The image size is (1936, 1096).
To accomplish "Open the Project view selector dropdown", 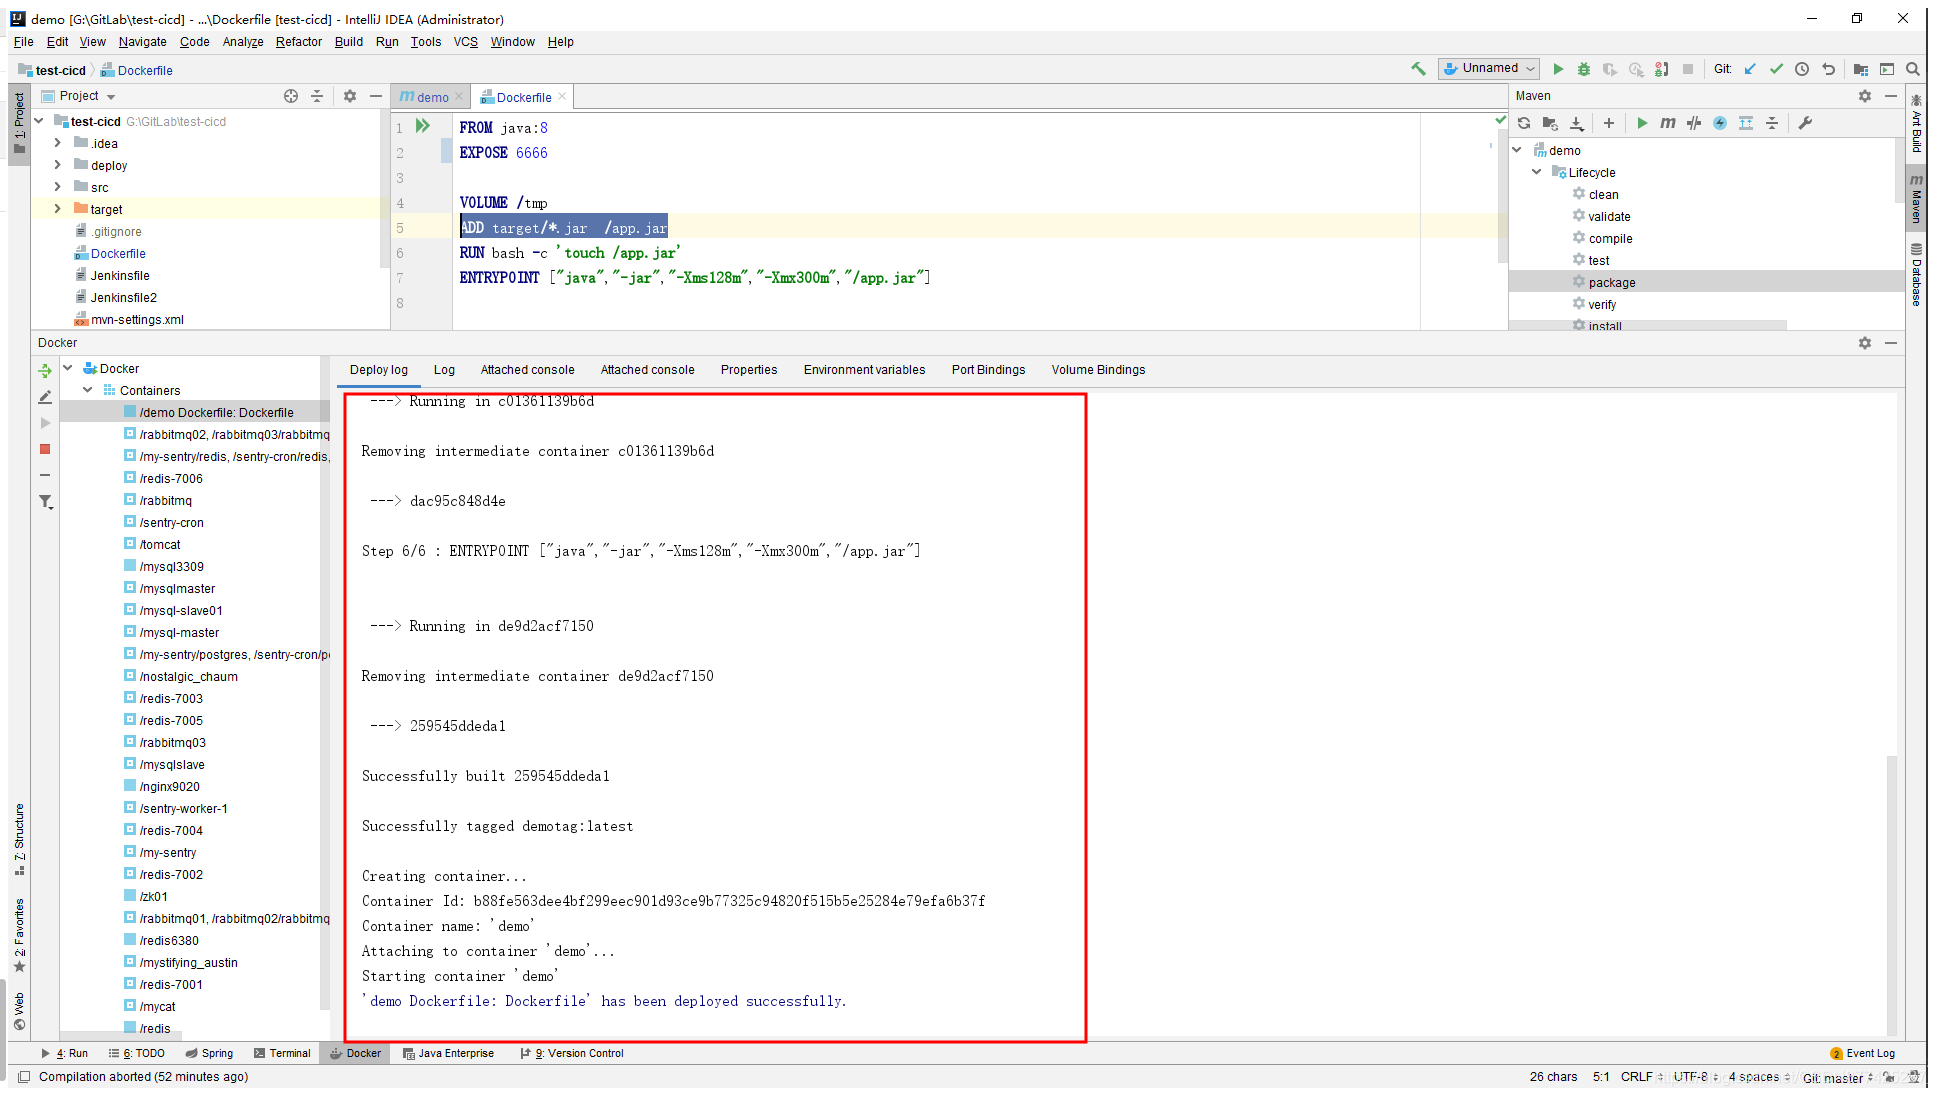I will point(88,96).
